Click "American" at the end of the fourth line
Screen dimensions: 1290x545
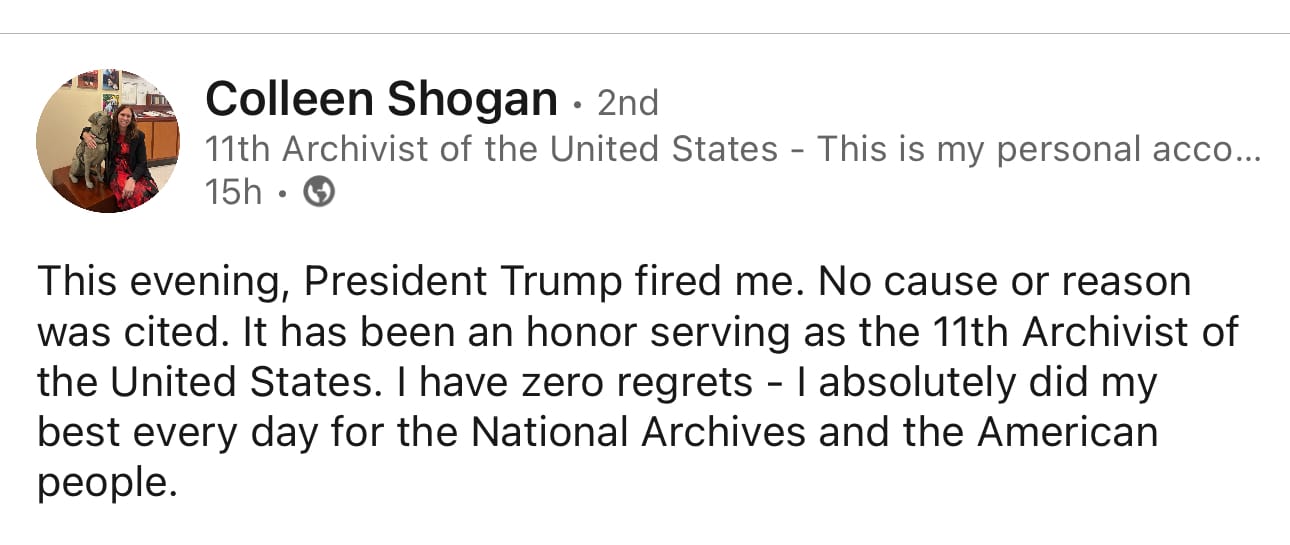pyautogui.click(x=1067, y=432)
